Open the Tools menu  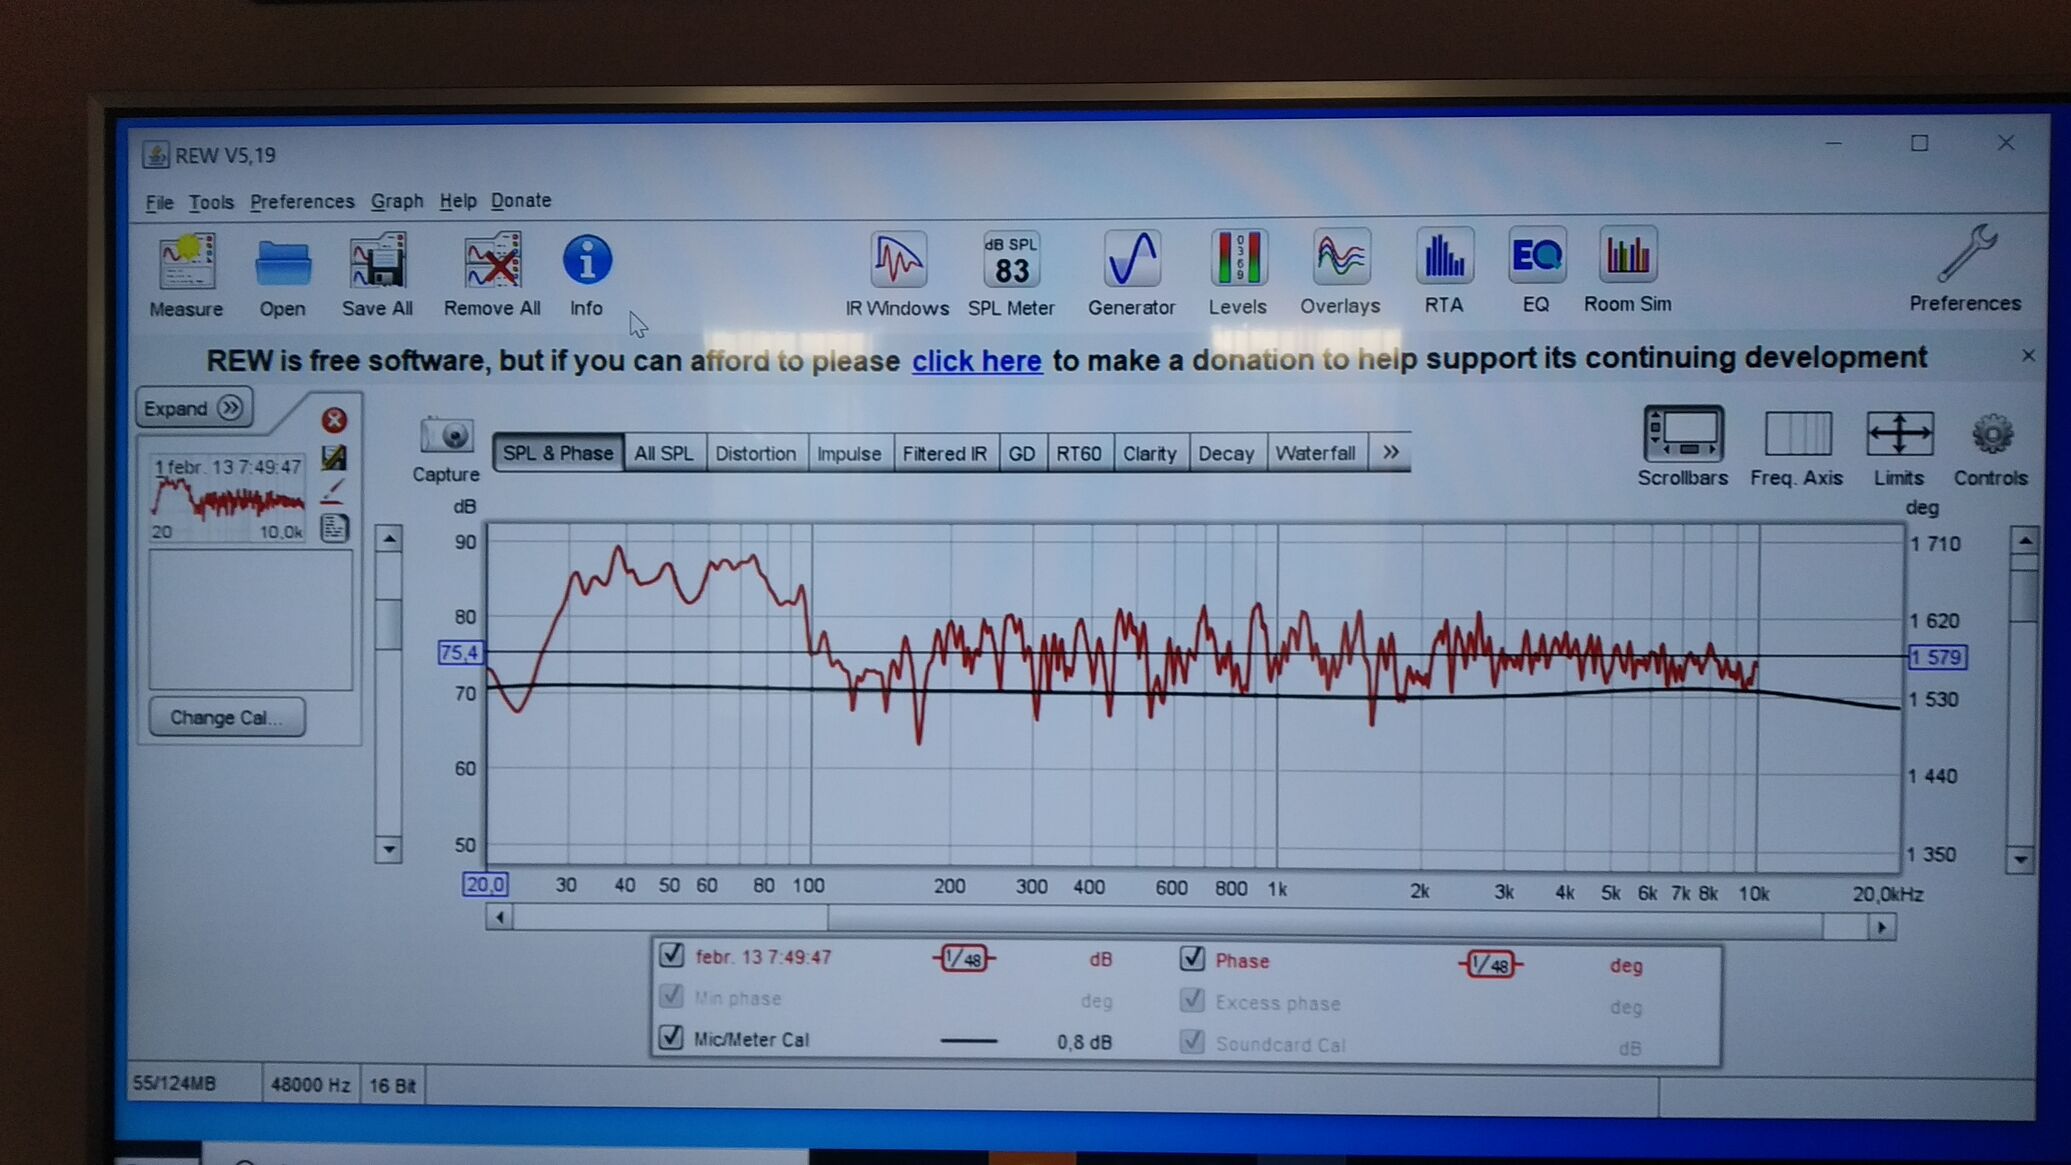[211, 202]
